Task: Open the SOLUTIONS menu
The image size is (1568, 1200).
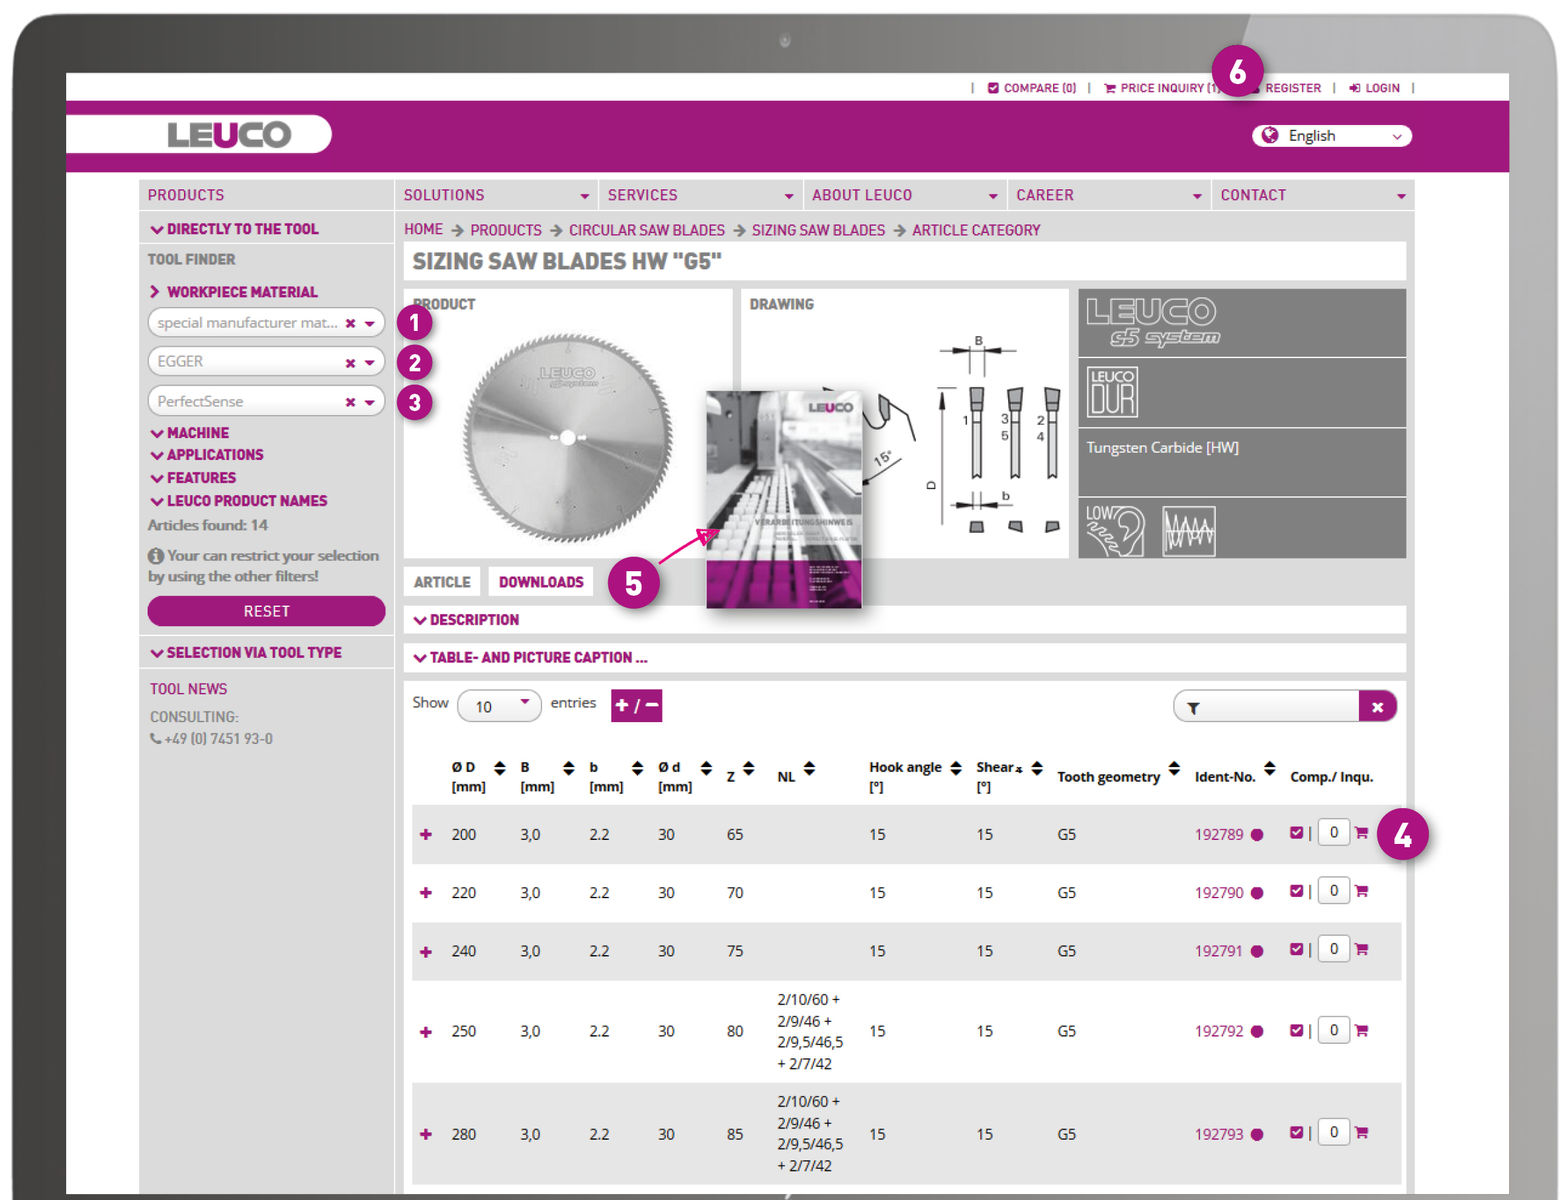Action: point(495,195)
